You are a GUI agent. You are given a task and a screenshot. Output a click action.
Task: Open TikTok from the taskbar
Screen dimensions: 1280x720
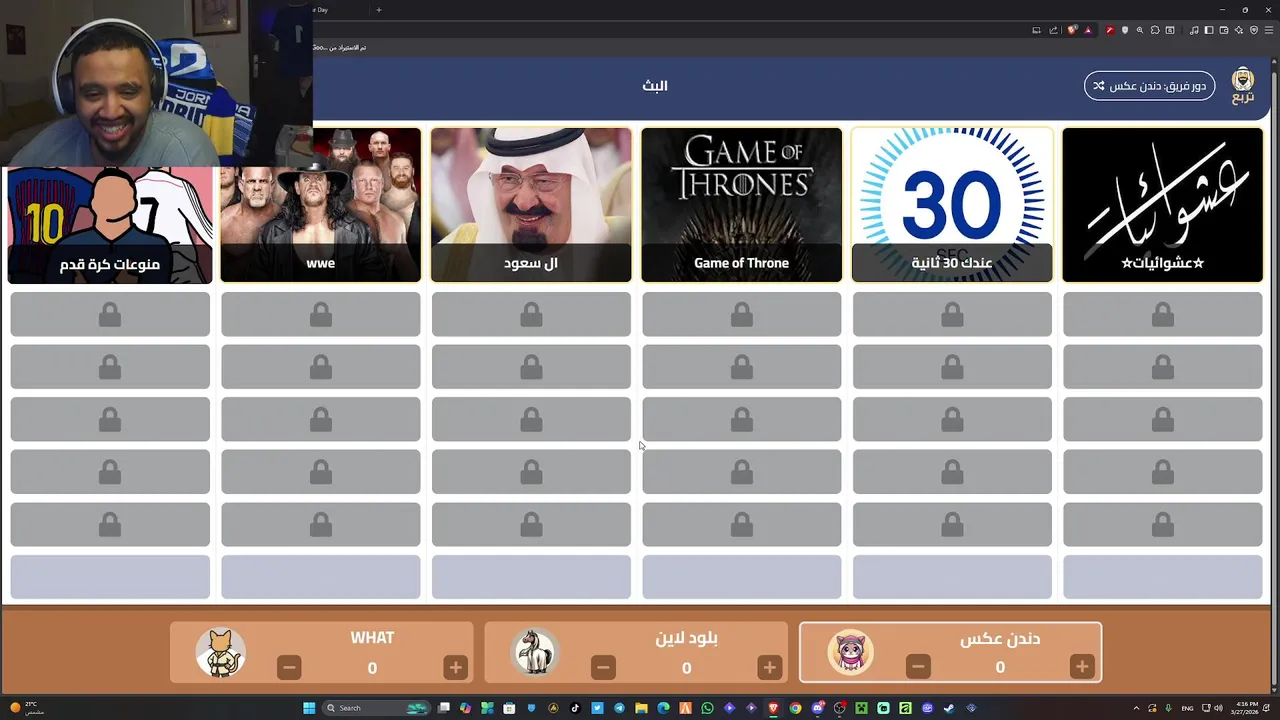pyautogui.click(x=575, y=708)
